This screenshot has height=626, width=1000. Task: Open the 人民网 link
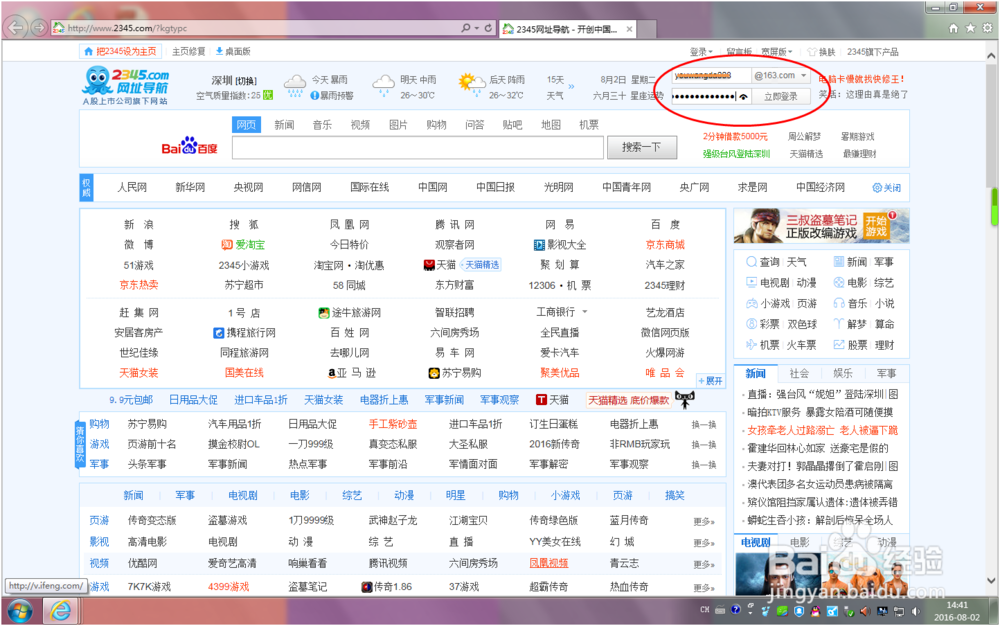pos(132,187)
